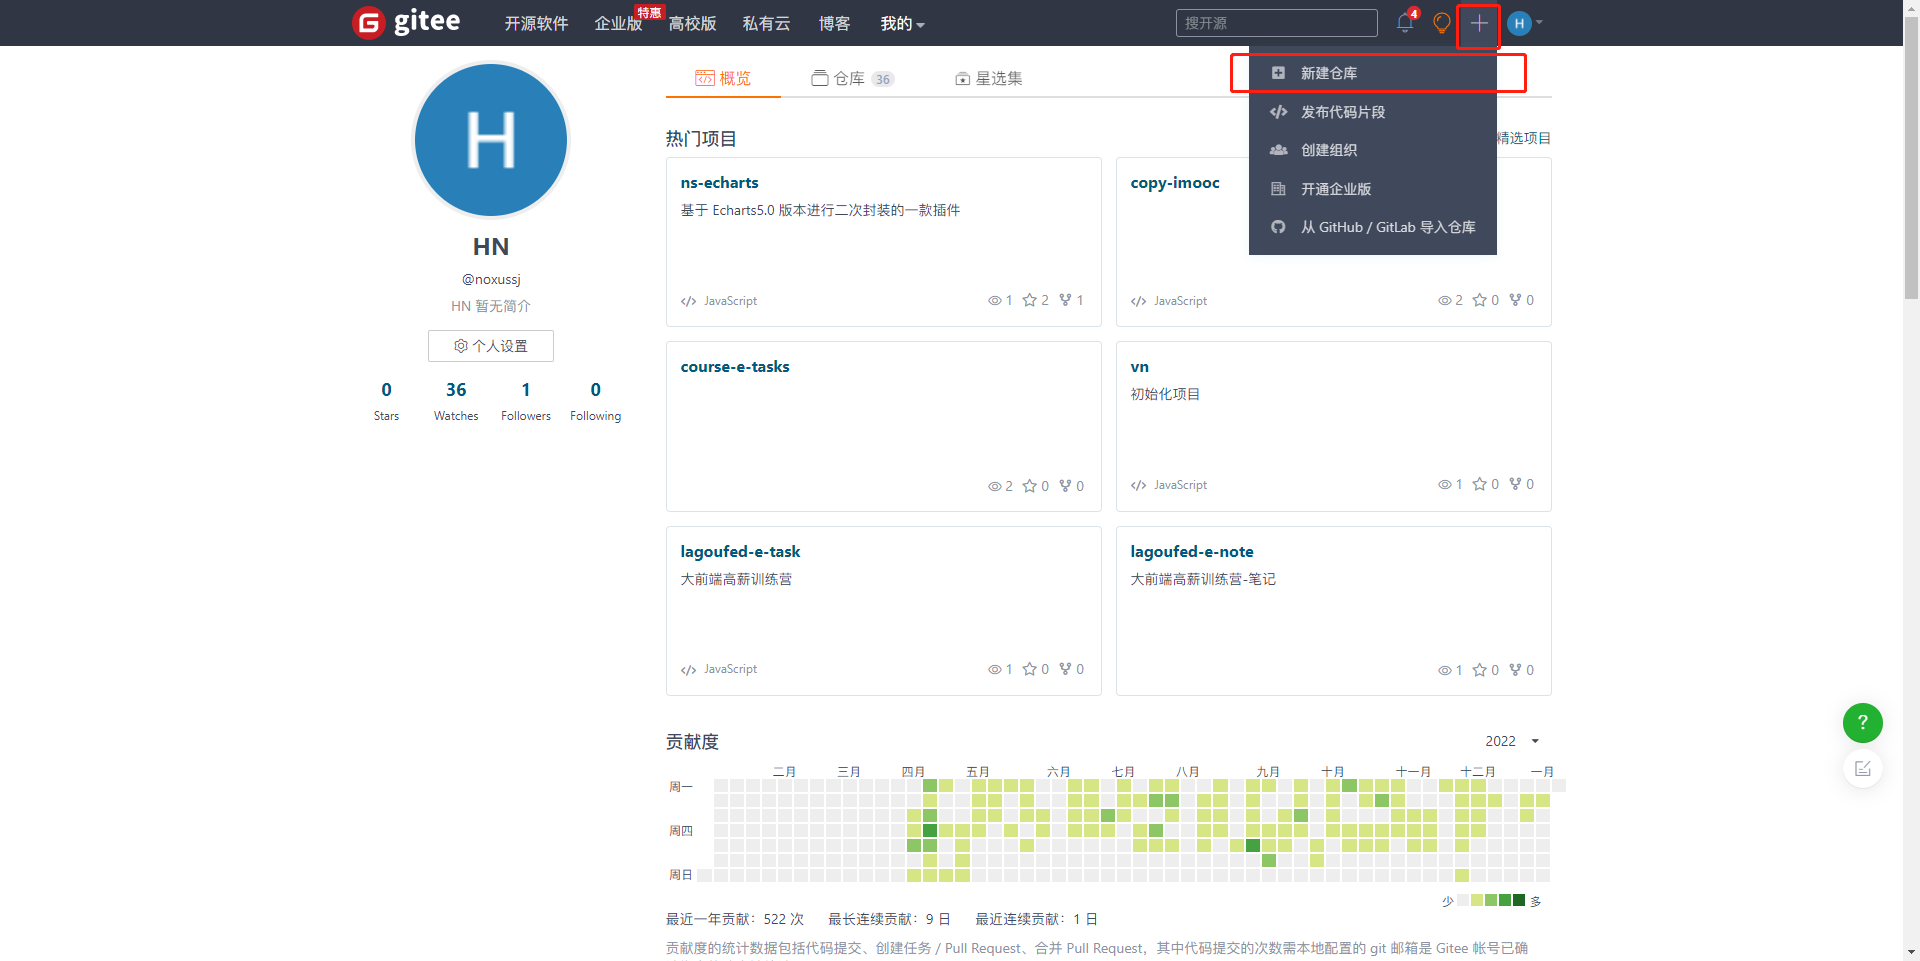This screenshot has height=961, width=1920.
Task: Click the Gitee logo
Action: point(406,22)
